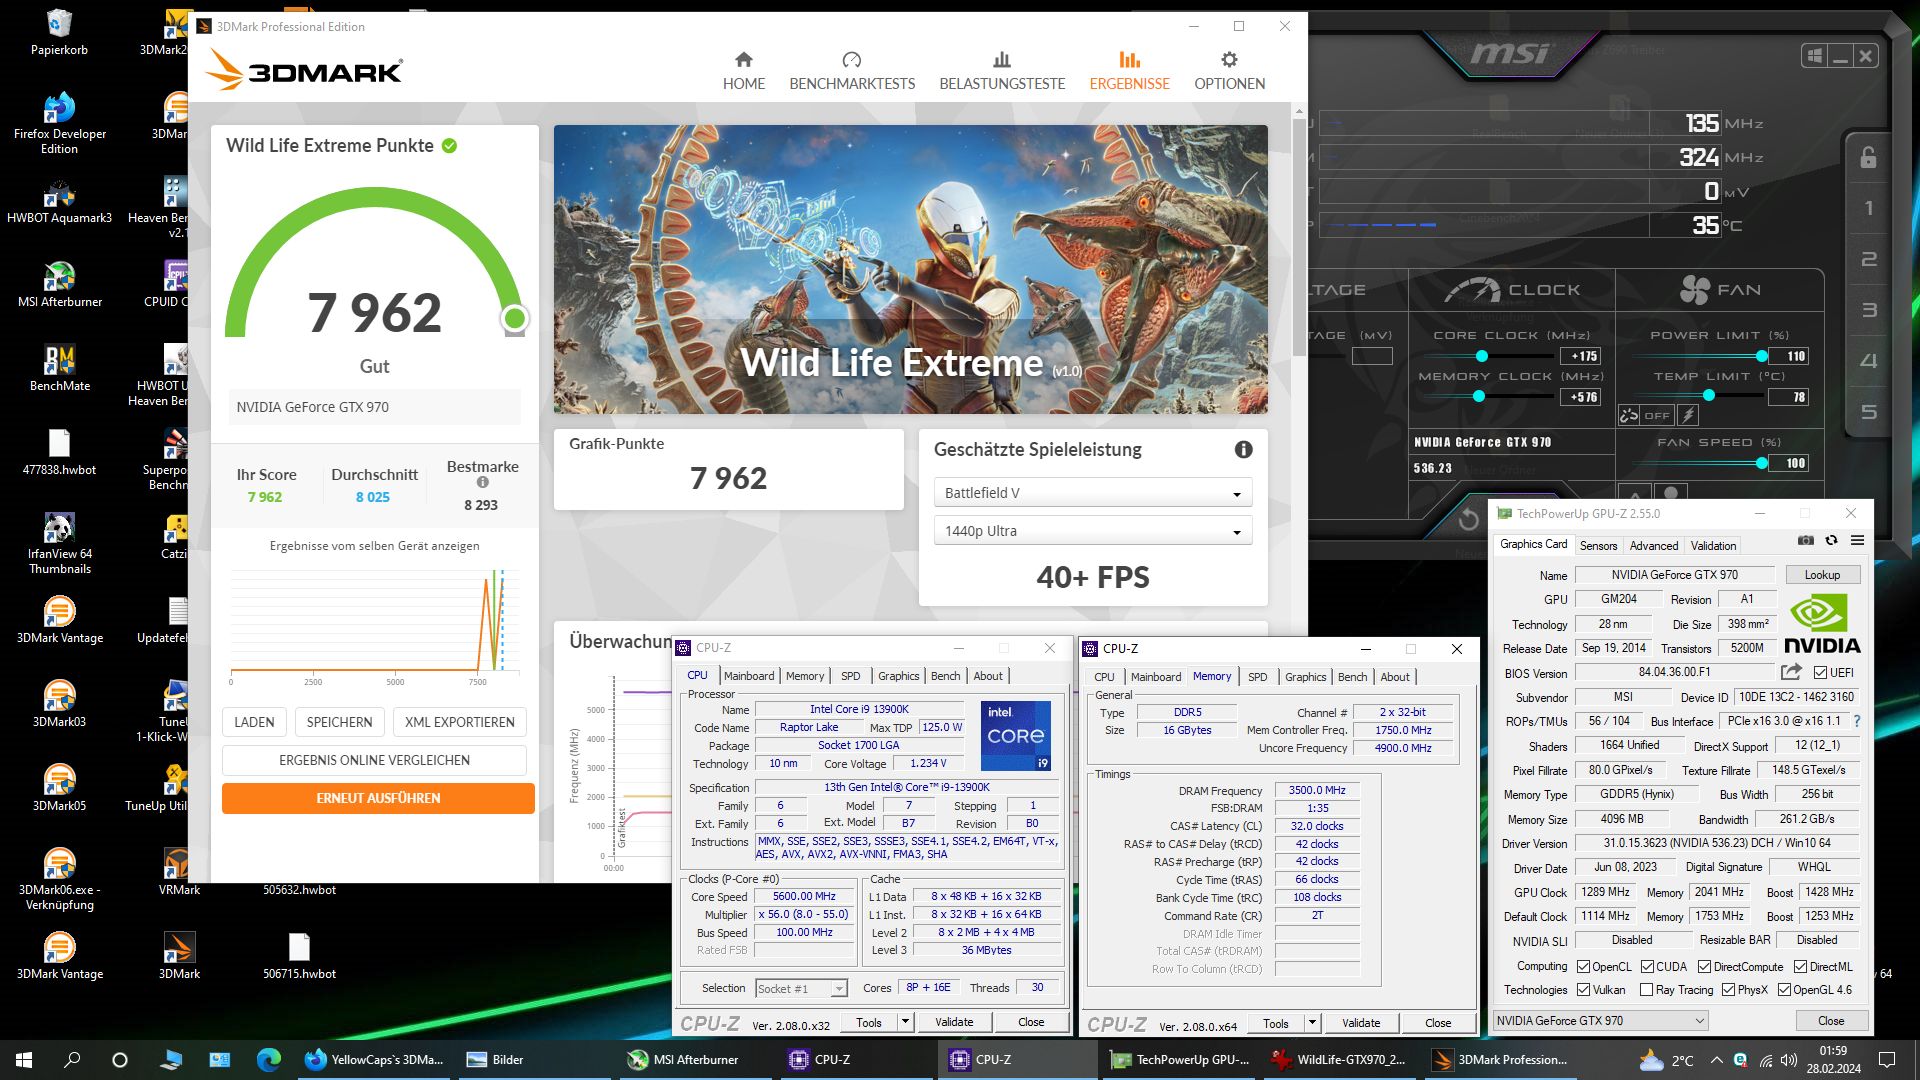Open Windows taskbar search

72,1060
